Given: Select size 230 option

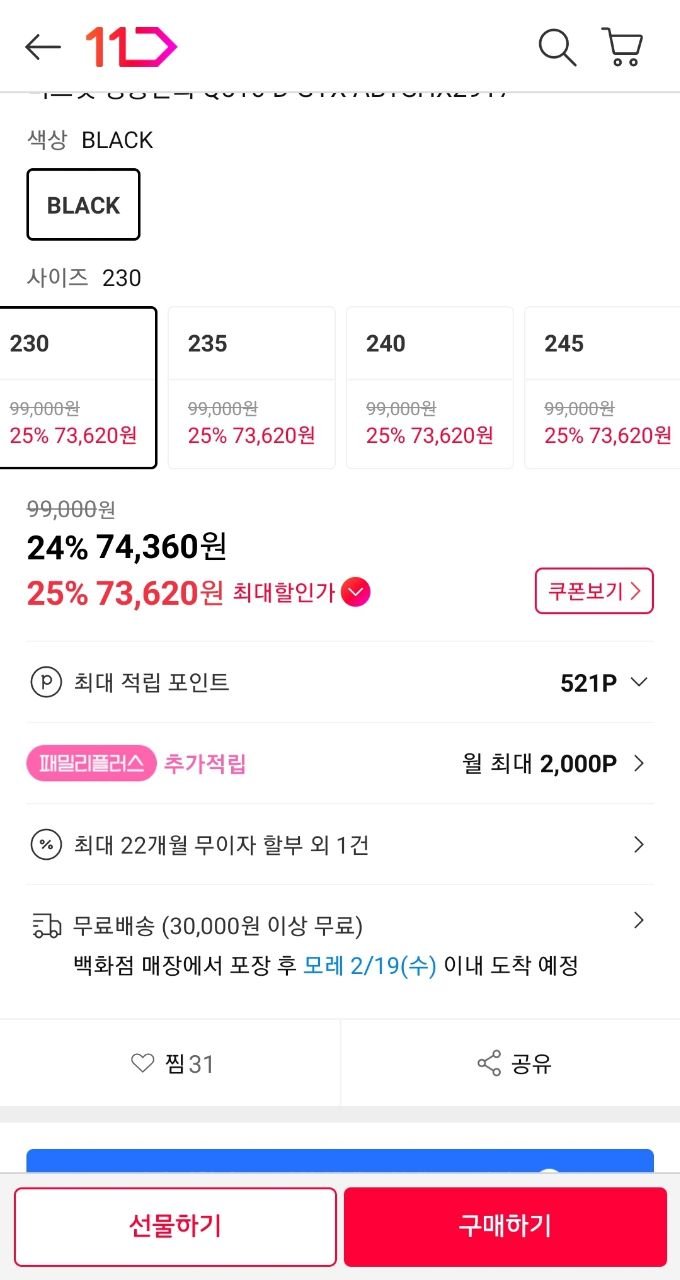Looking at the screenshot, I should 76,387.
